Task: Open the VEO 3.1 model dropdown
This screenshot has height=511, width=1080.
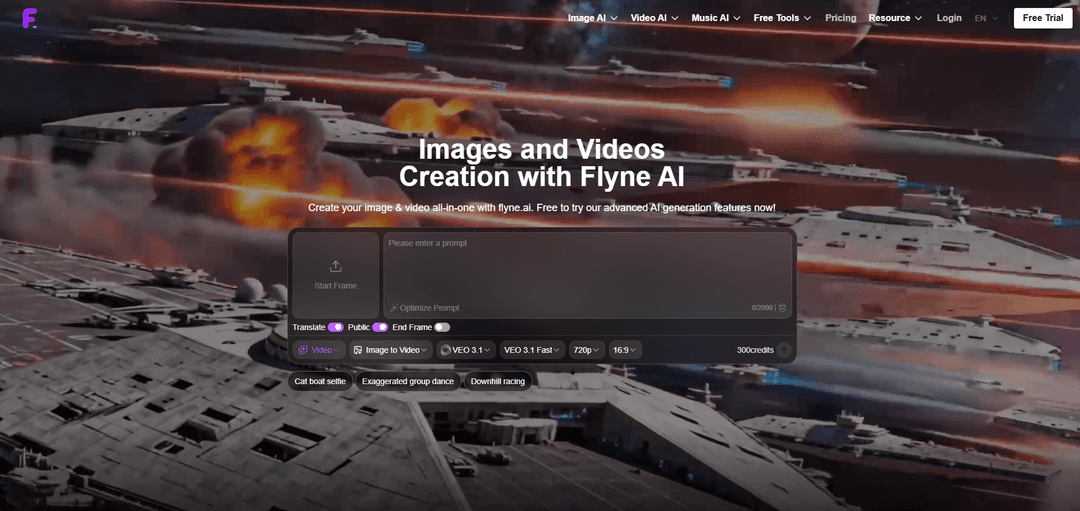Action: pyautogui.click(x=466, y=350)
